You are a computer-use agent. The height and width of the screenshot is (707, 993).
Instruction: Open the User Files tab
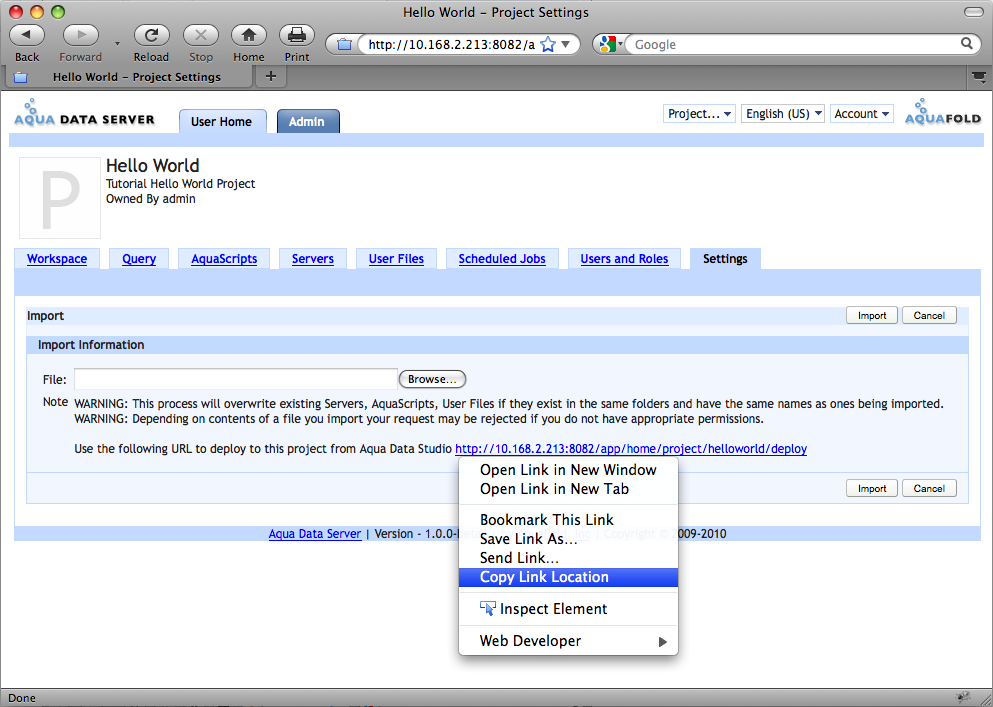point(396,258)
